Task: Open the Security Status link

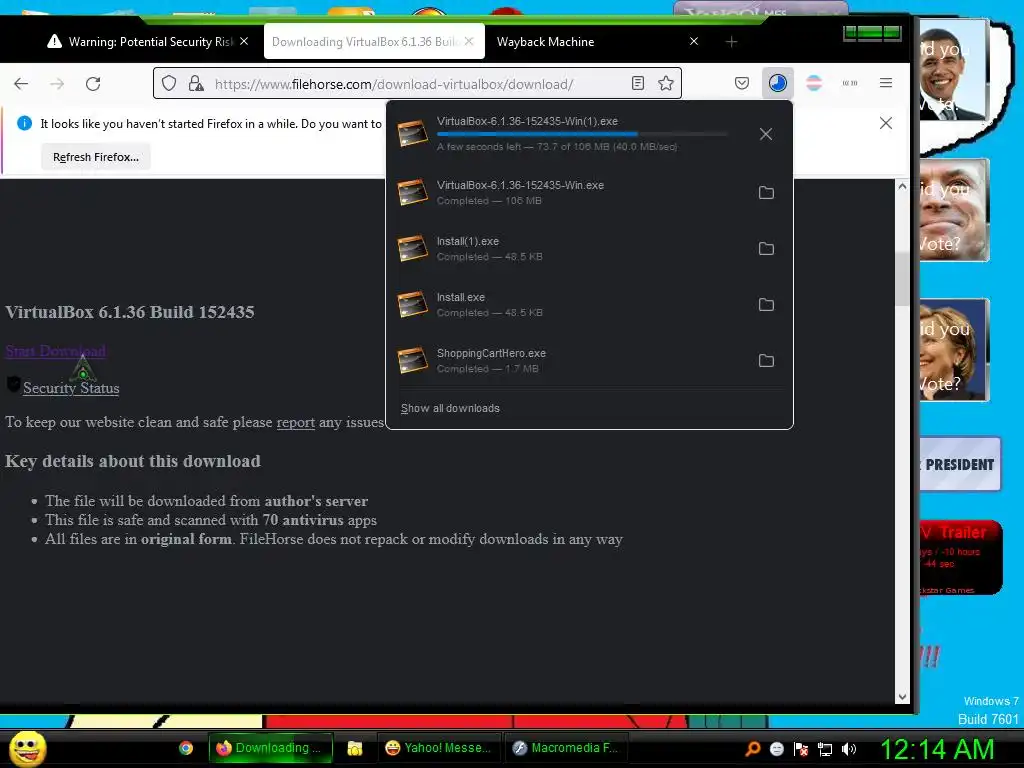Action: click(x=71, y=388)
